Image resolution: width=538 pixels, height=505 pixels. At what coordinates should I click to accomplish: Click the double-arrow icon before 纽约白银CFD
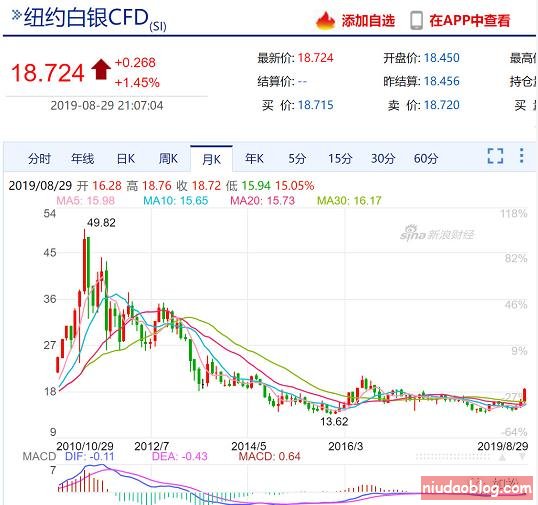(16, 15)
